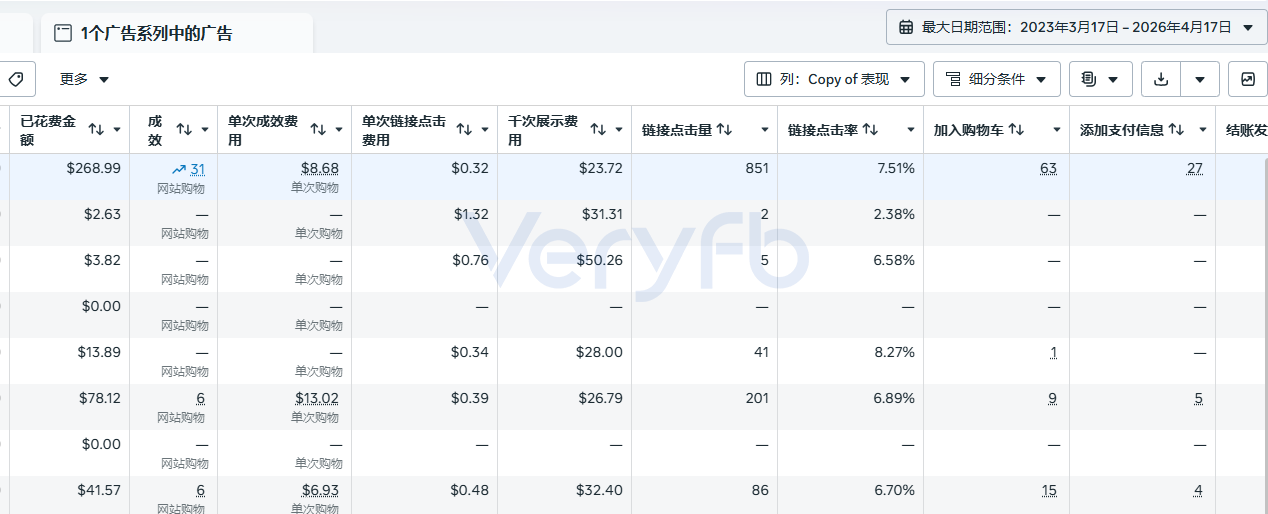
Task: Open the 最大日期范围 date range picker
Action: (1076, 27)
